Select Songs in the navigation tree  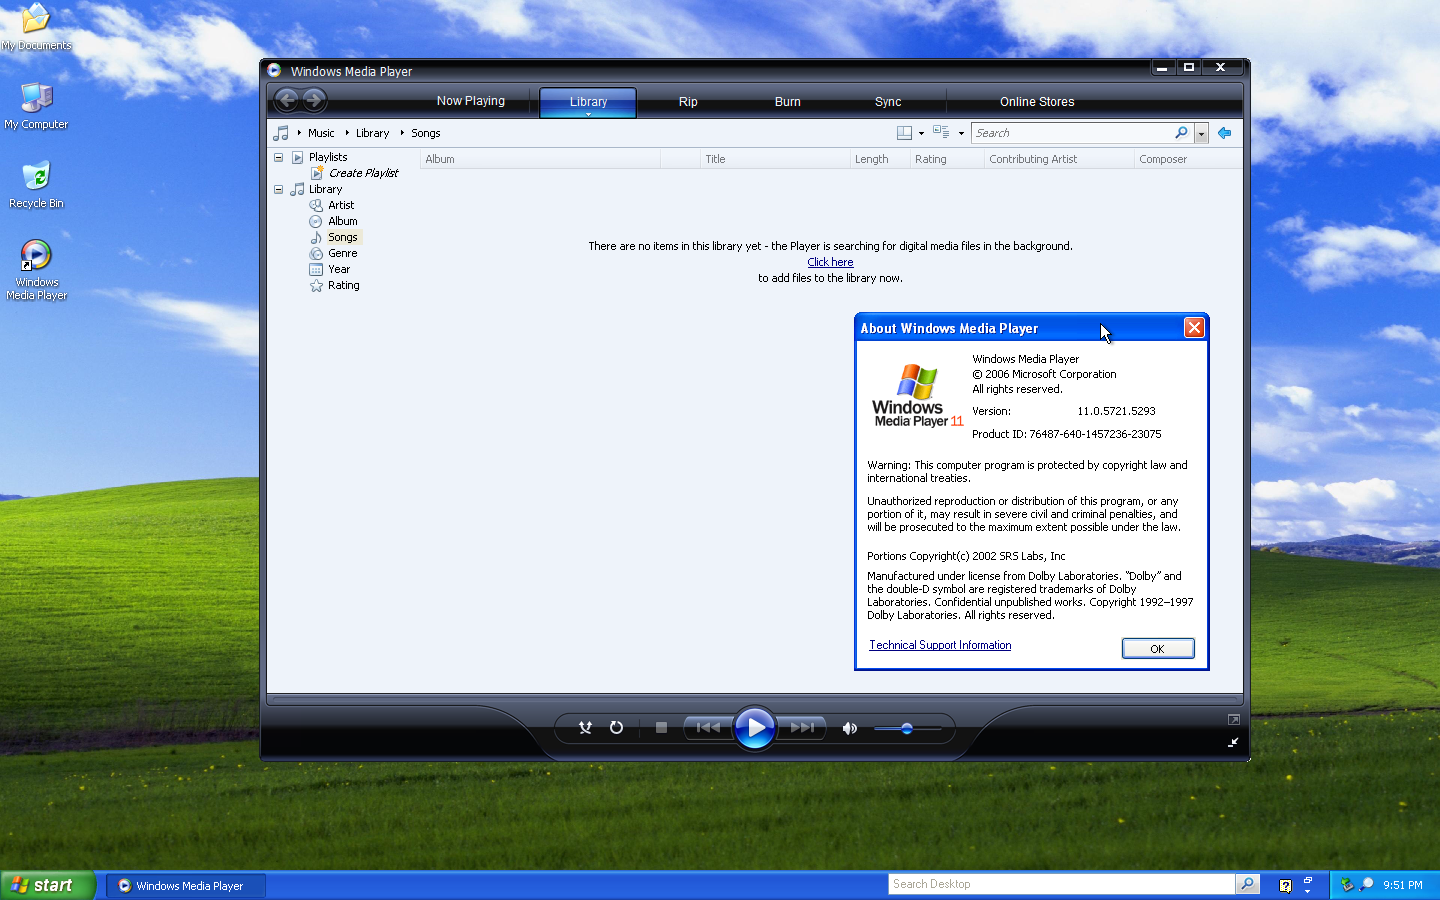343,237
